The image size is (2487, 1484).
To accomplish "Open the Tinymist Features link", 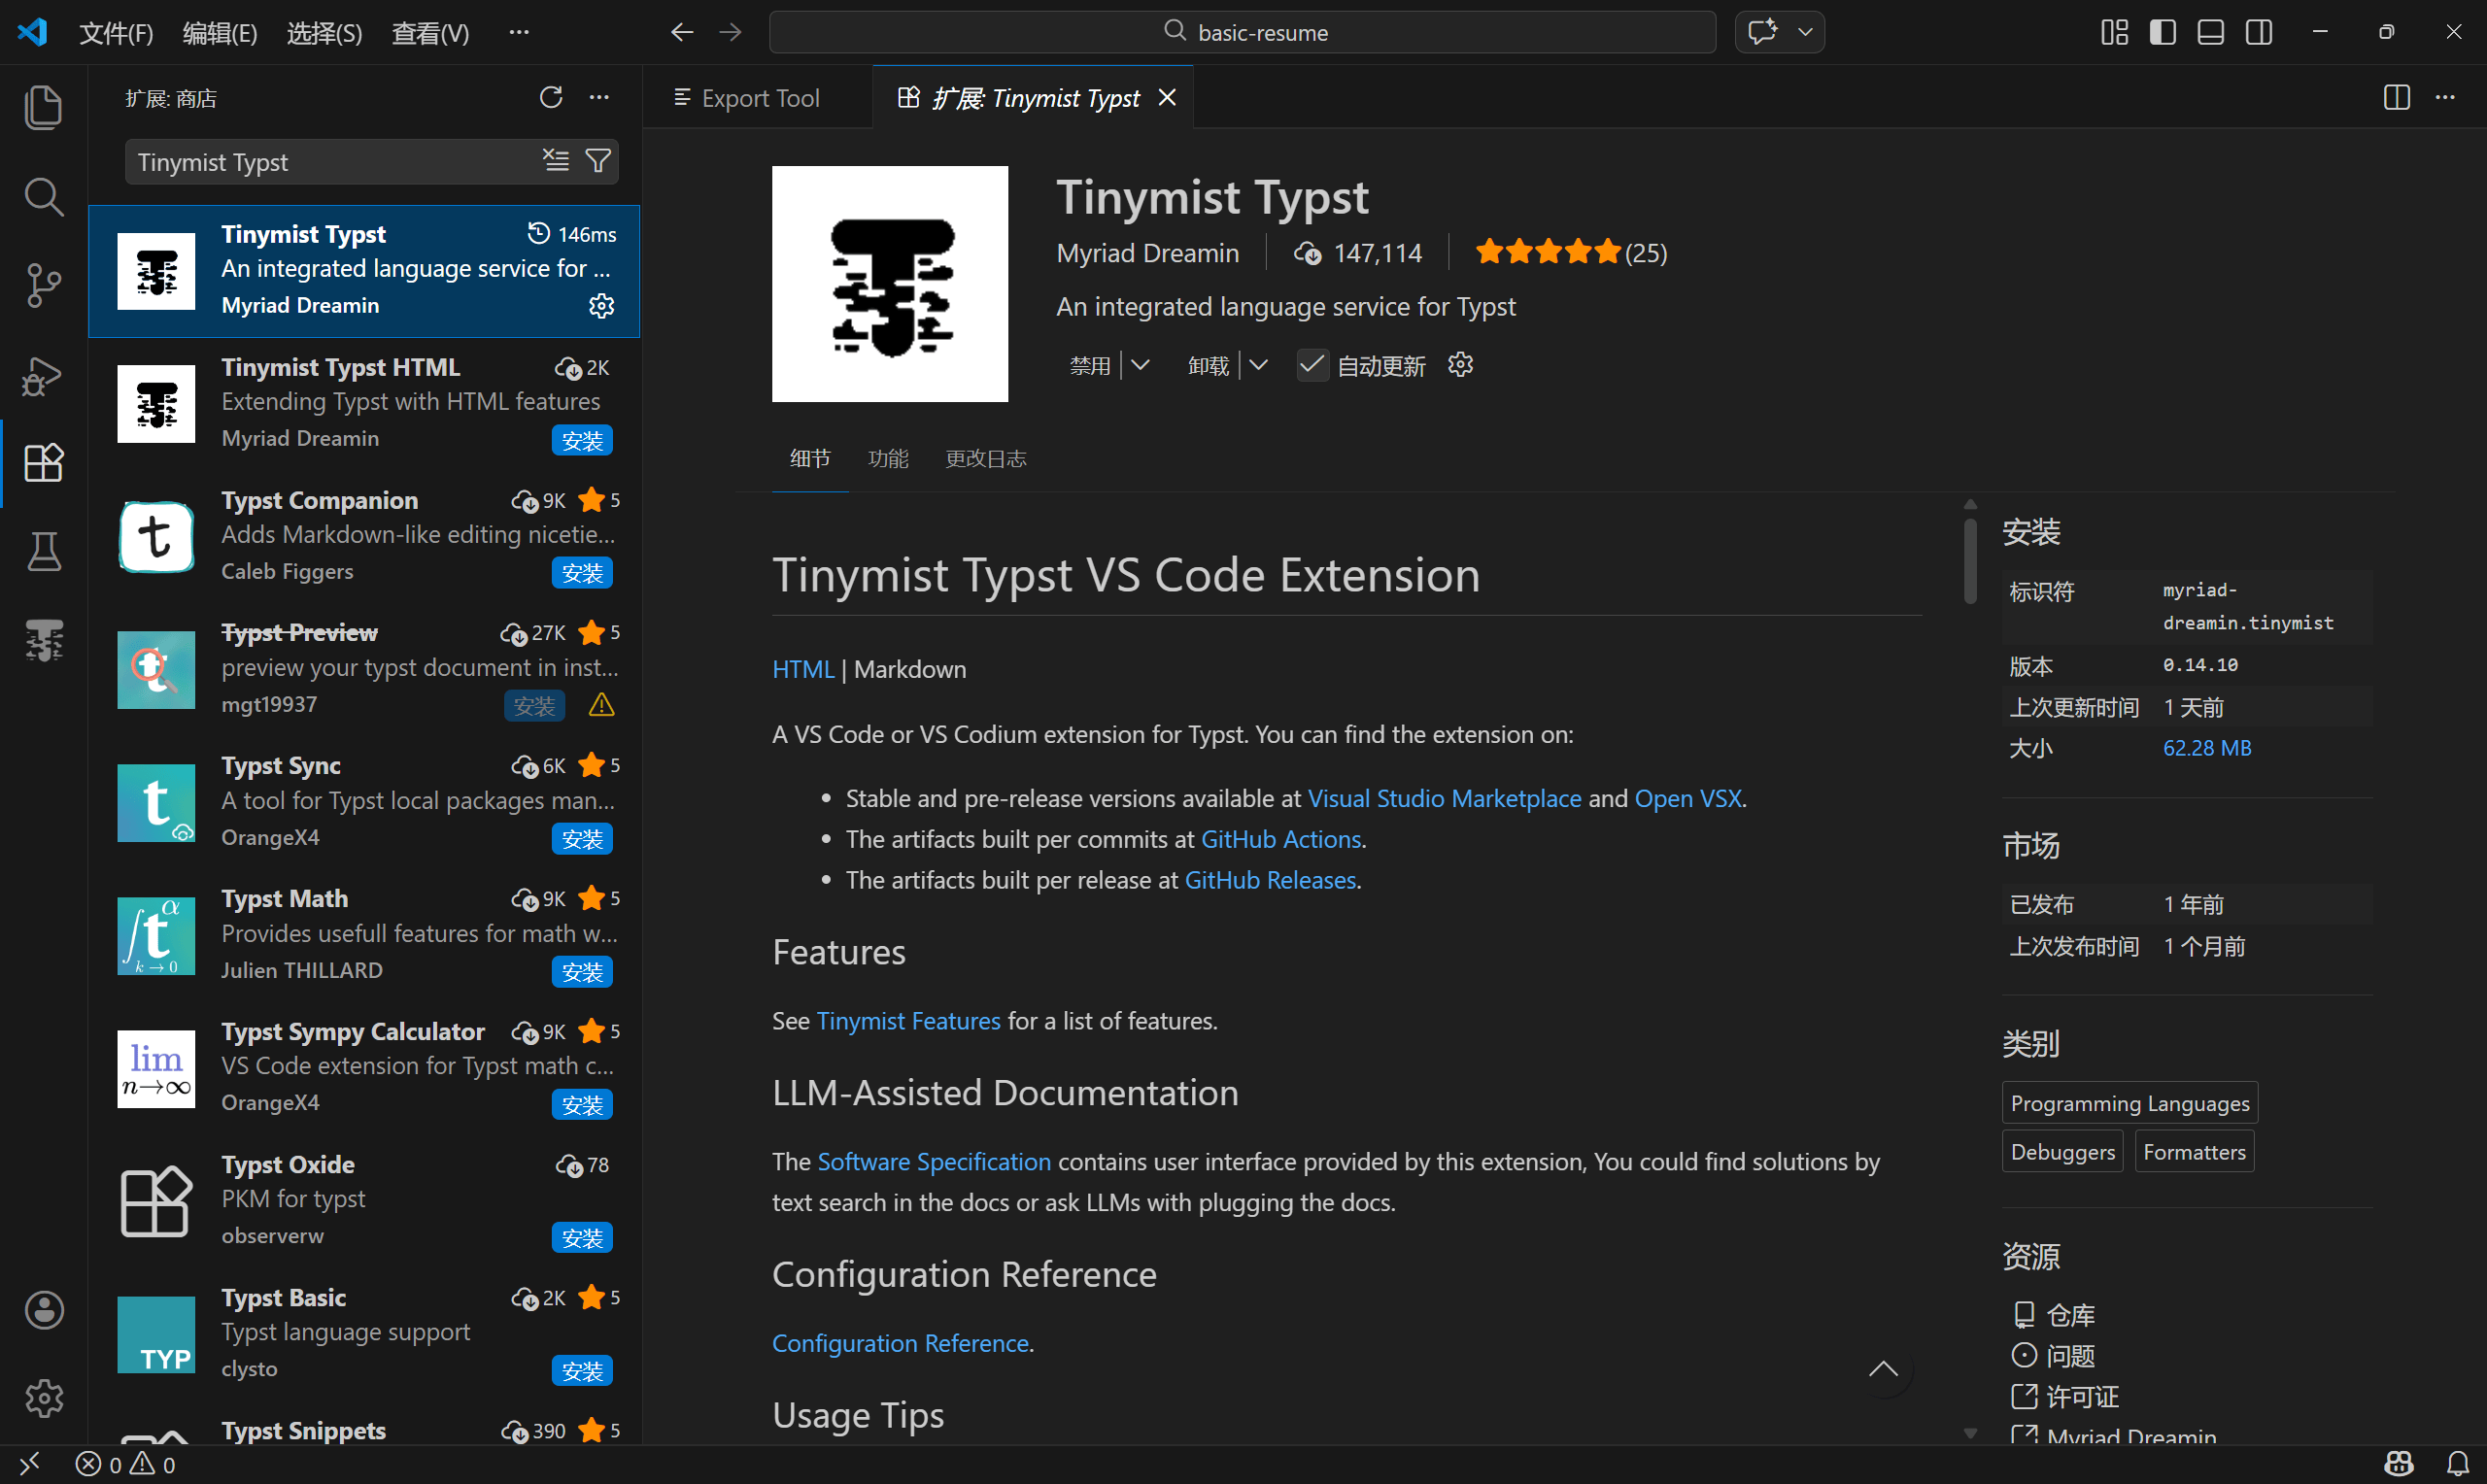I will coord(908,1020).
